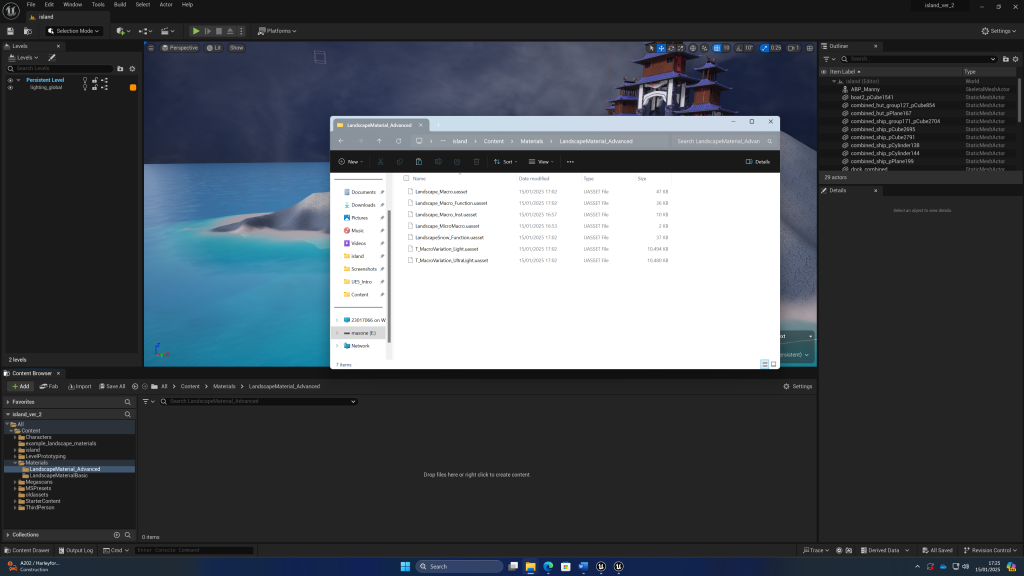Activate the Scale transform gizmo

680,48
